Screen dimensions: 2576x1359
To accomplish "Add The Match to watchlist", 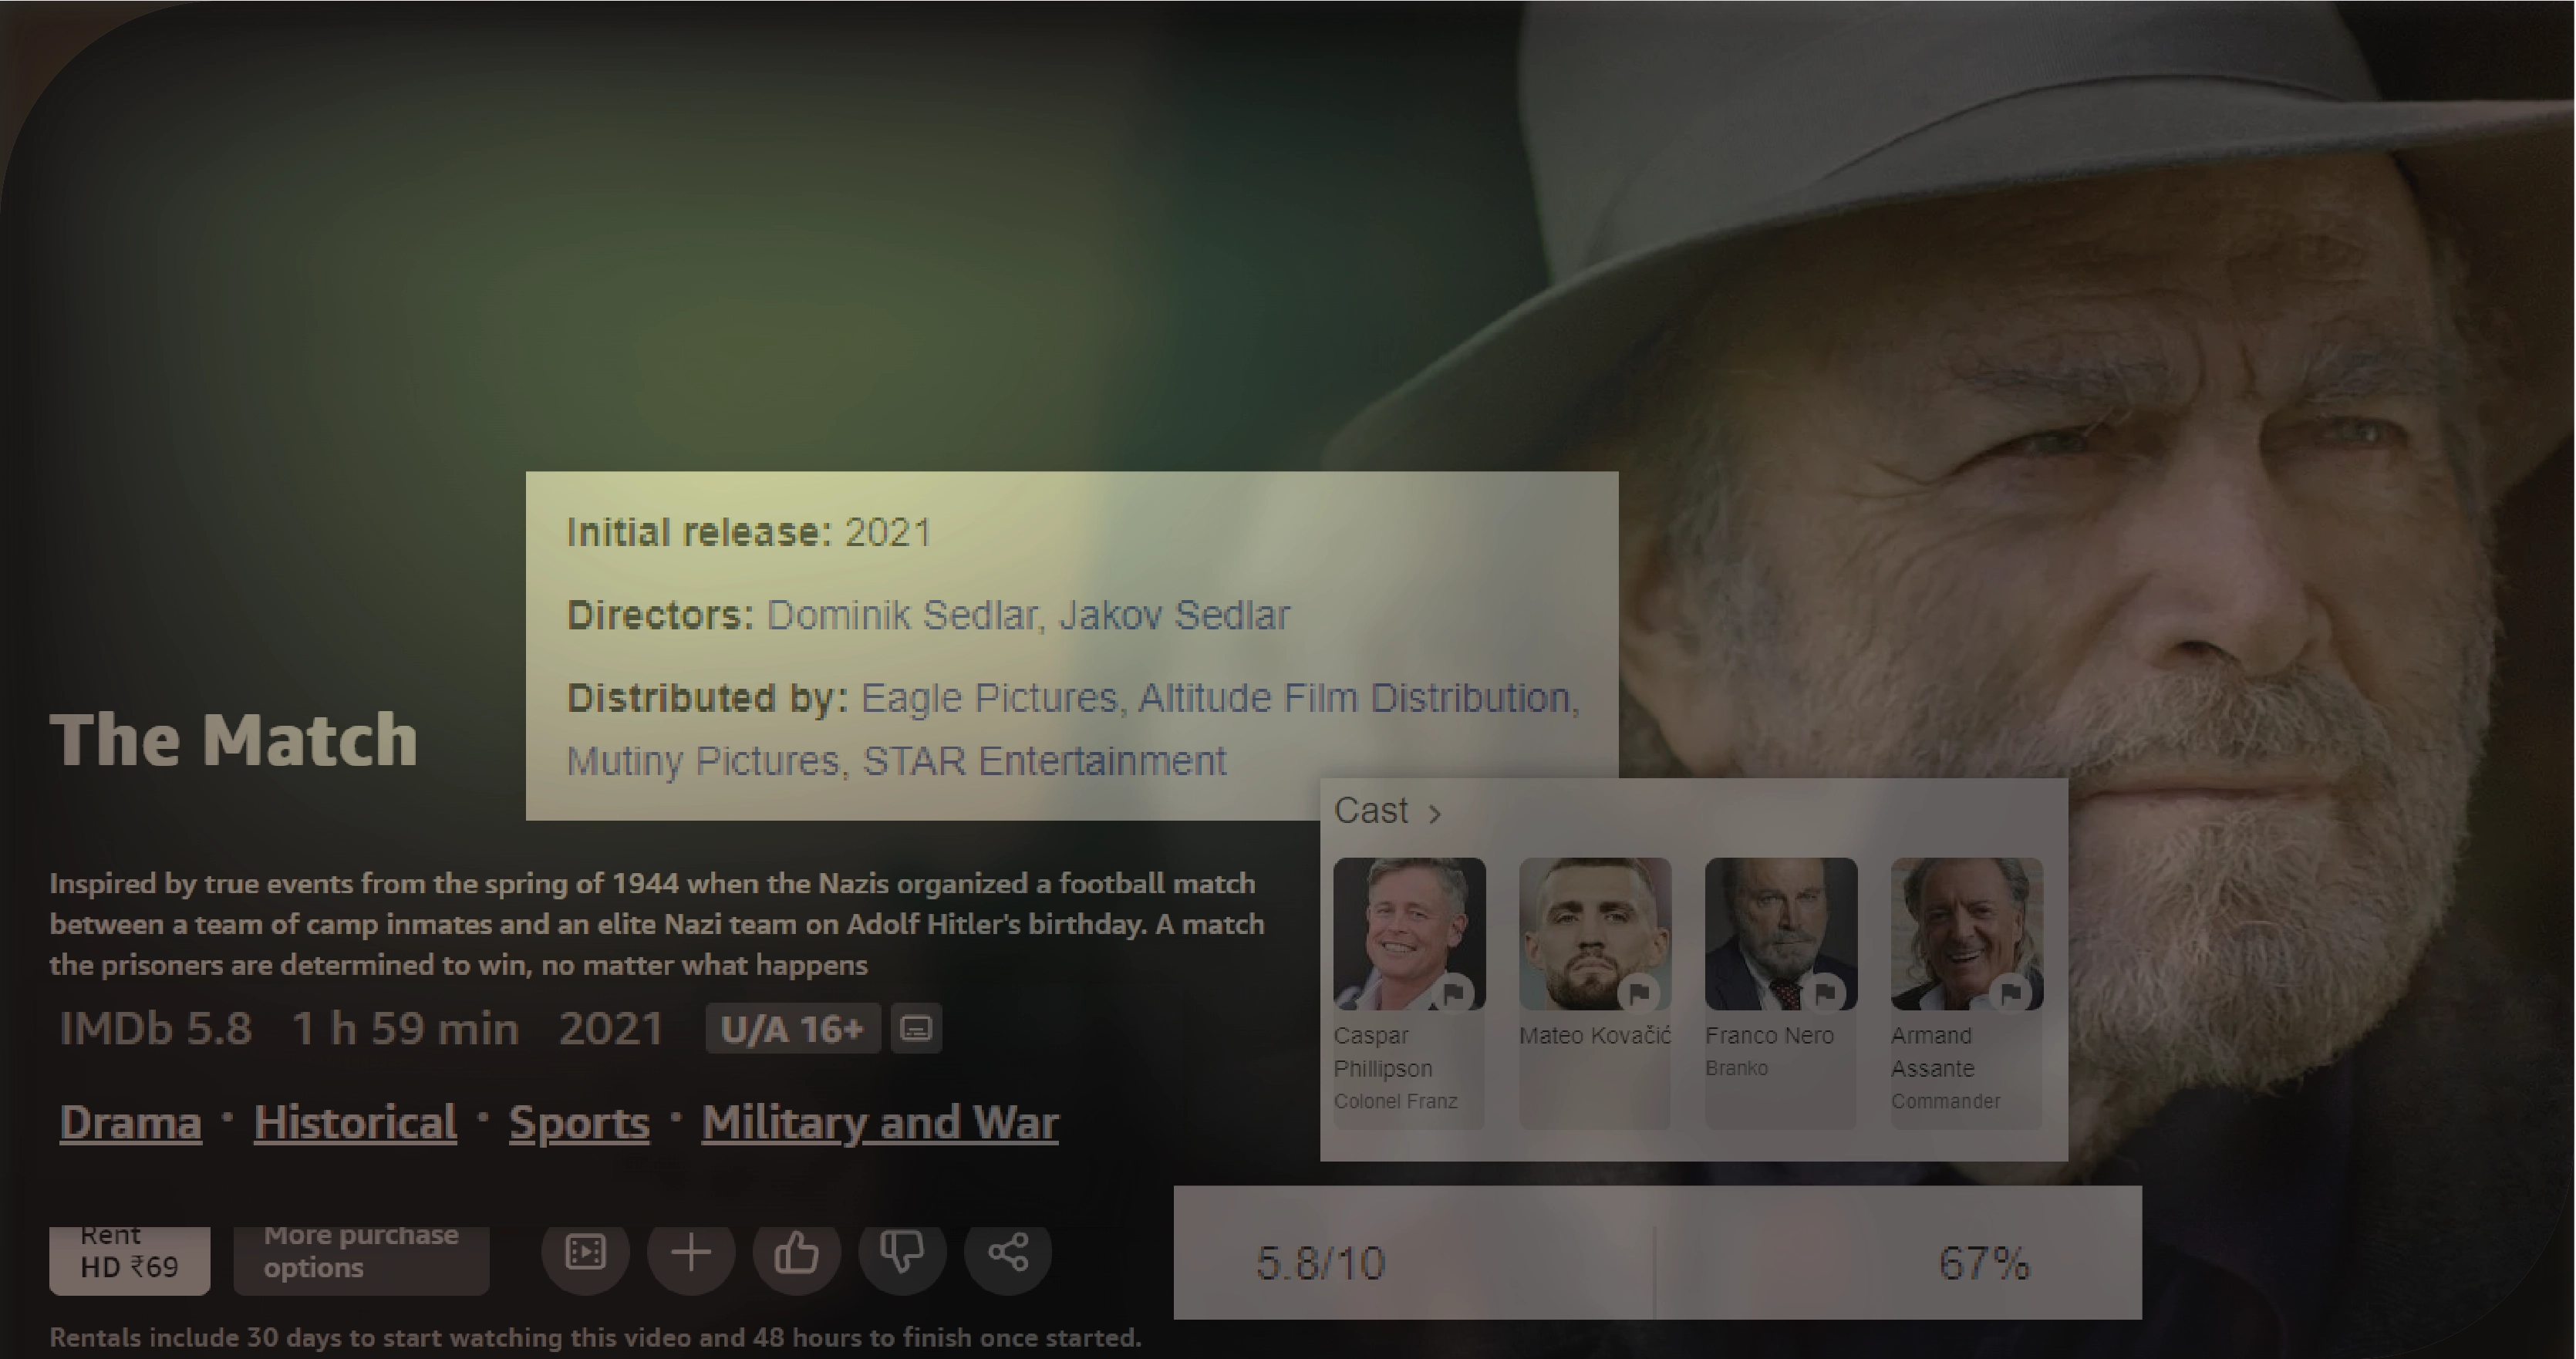I will coord(691,1253).
